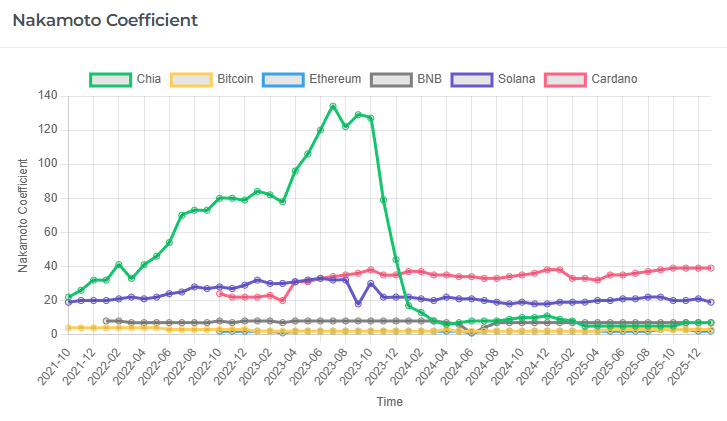Click the green Chia legend color box
Screen dimensions: 727x421
point(111,79)
